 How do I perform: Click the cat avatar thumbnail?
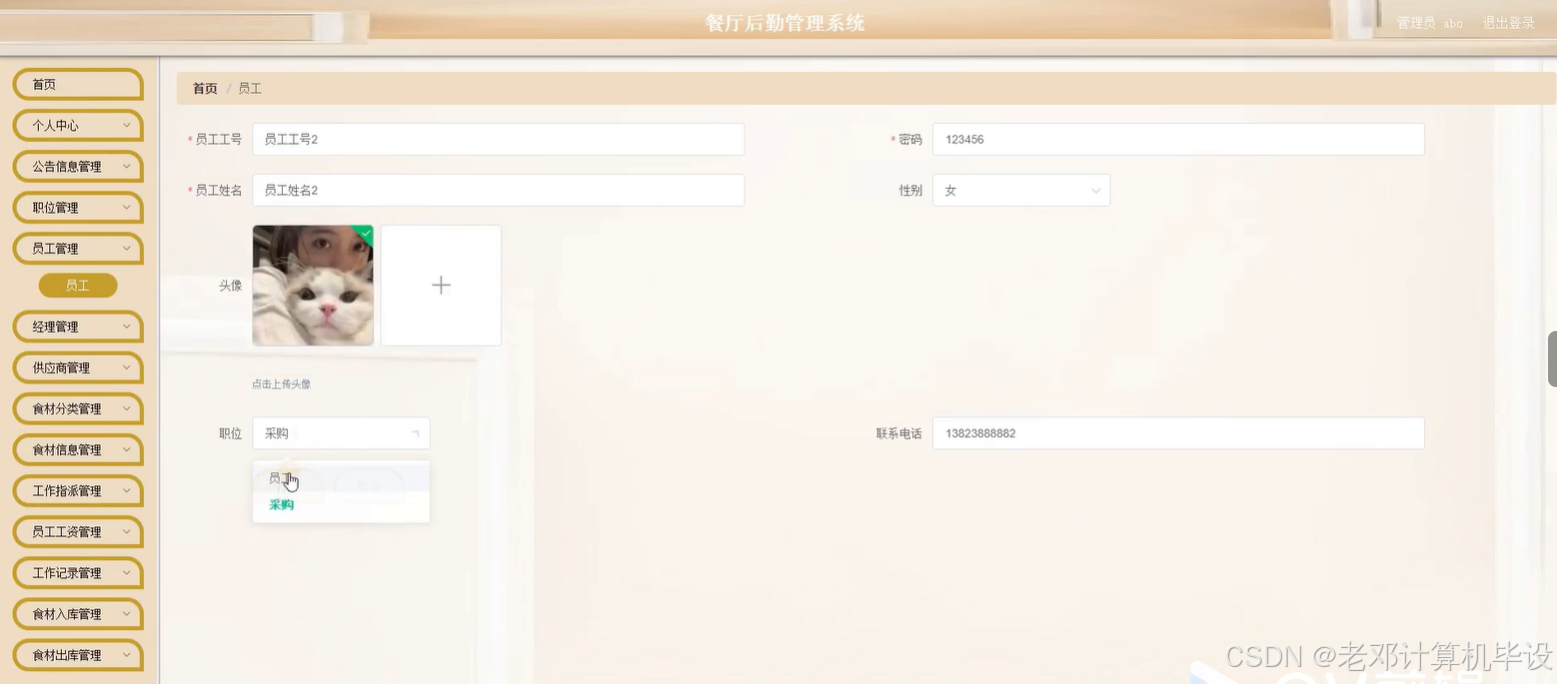(x=312, y=285)
